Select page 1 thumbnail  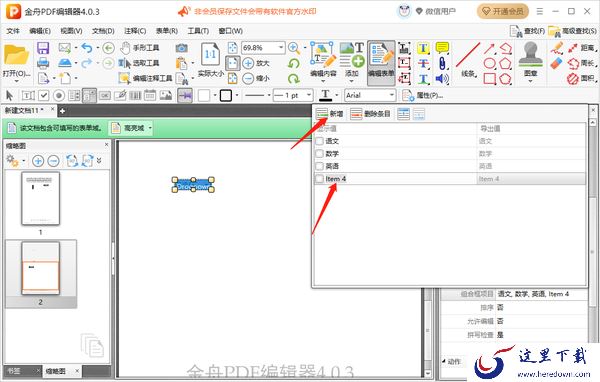[41, 198]
